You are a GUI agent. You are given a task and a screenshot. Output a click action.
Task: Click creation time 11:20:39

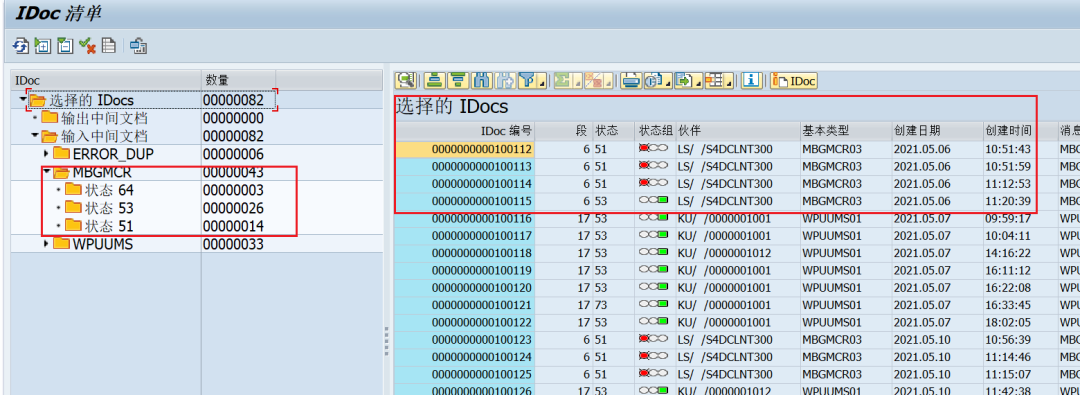[x=1008, y=201]
